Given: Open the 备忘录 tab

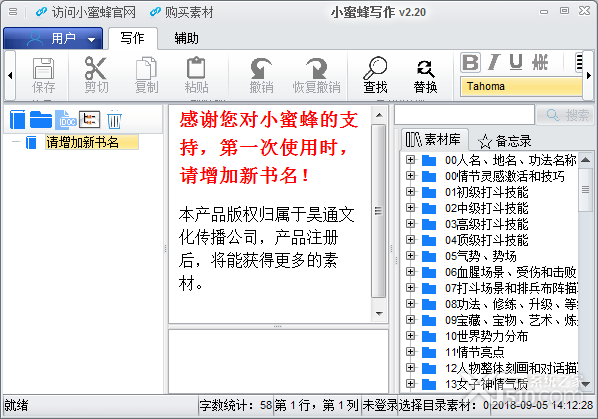Looking at the screenshot, I should (x=505, y=141).
